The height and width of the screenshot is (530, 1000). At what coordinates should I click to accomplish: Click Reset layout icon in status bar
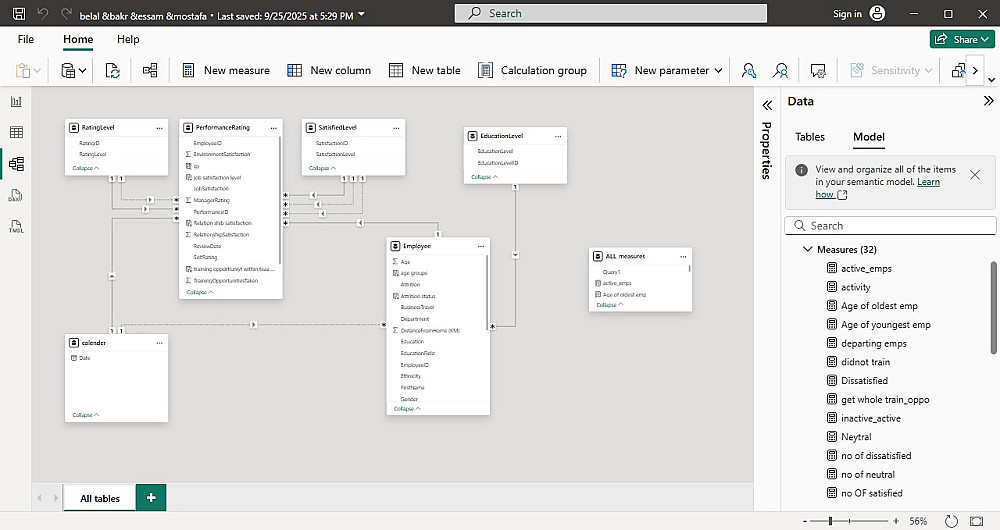pos(950,521)
